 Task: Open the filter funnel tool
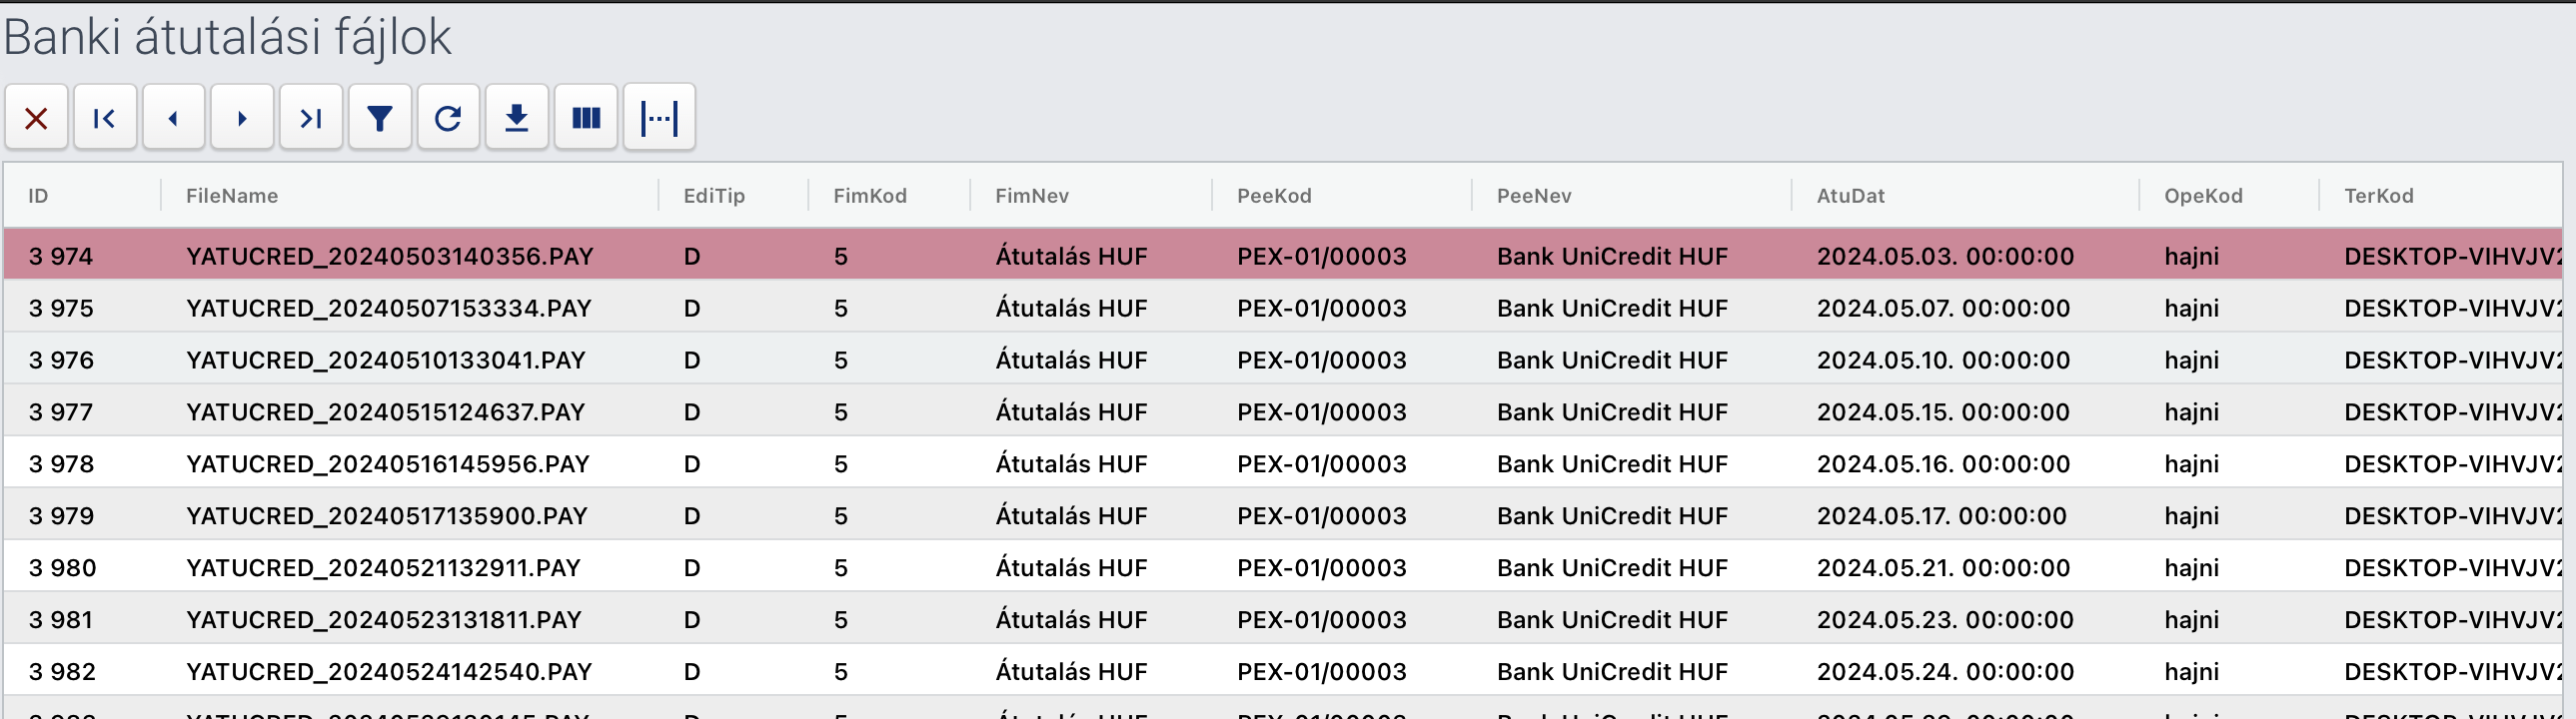(379, 118)
